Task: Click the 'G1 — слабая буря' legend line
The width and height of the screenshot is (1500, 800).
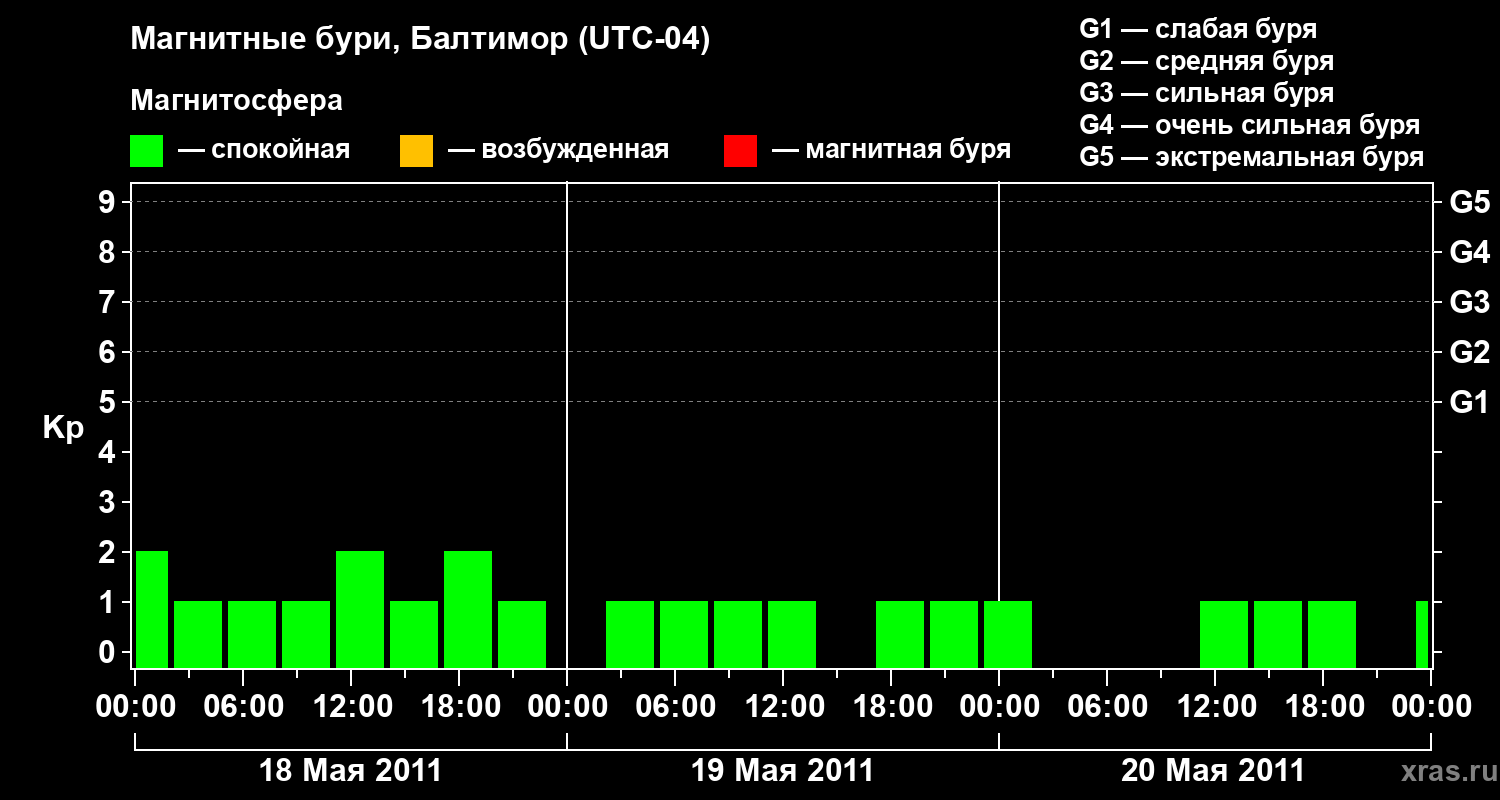Action: 1198,28
